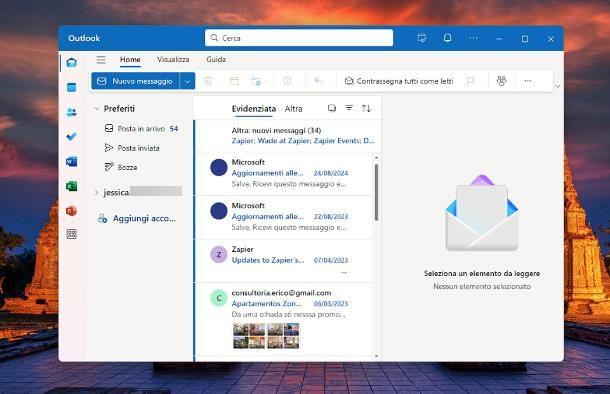Expand the jessica account folder tree
The image size is (610, 394).
coord(96,193)
